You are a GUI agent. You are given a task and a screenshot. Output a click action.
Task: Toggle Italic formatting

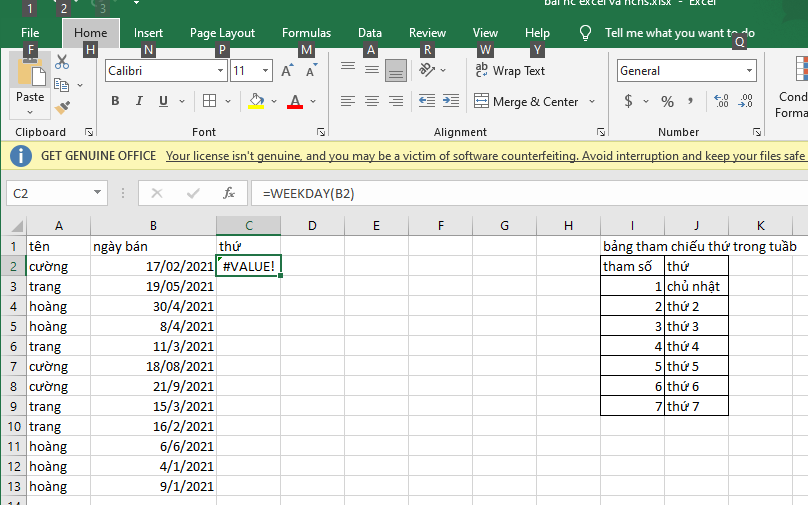click(139, 101)
